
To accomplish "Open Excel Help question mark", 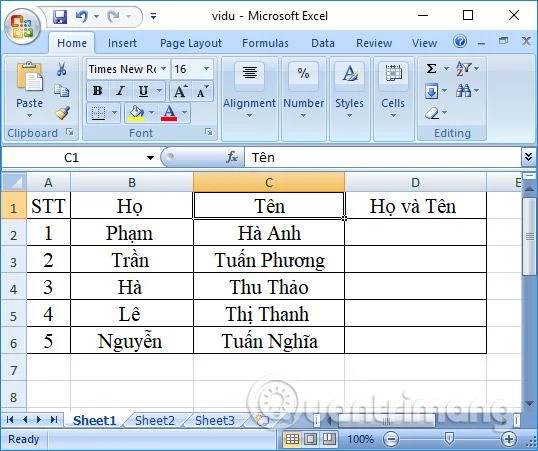I will point(460,42).
